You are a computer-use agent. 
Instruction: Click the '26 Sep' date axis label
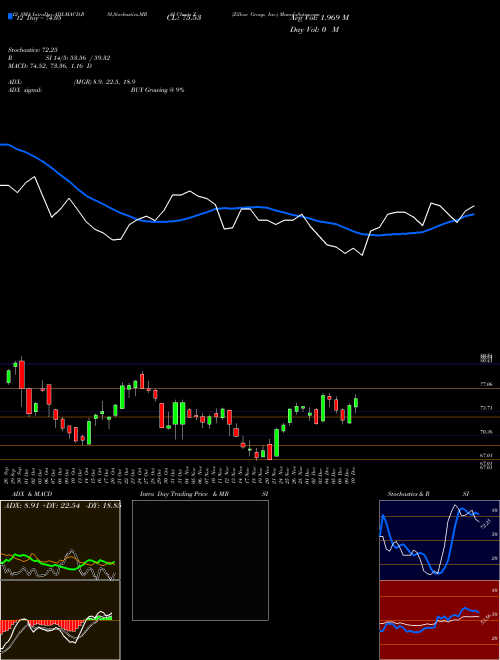(x=8, y=475)
